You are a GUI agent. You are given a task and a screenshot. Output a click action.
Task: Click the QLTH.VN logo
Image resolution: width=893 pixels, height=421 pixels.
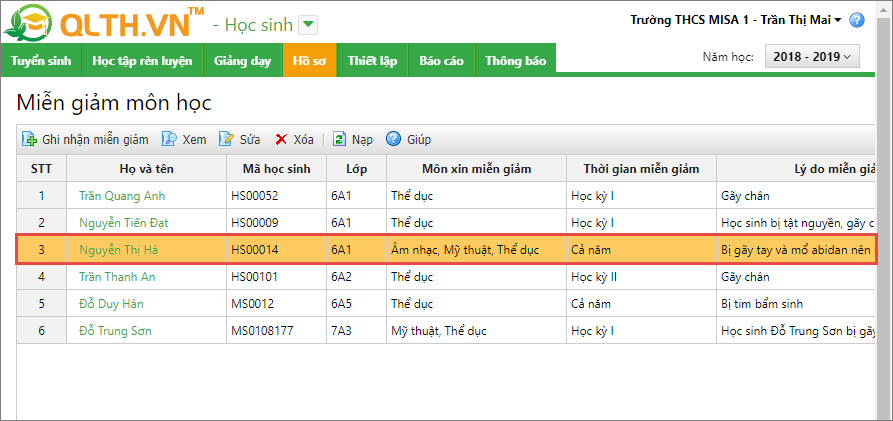[104, 21]
